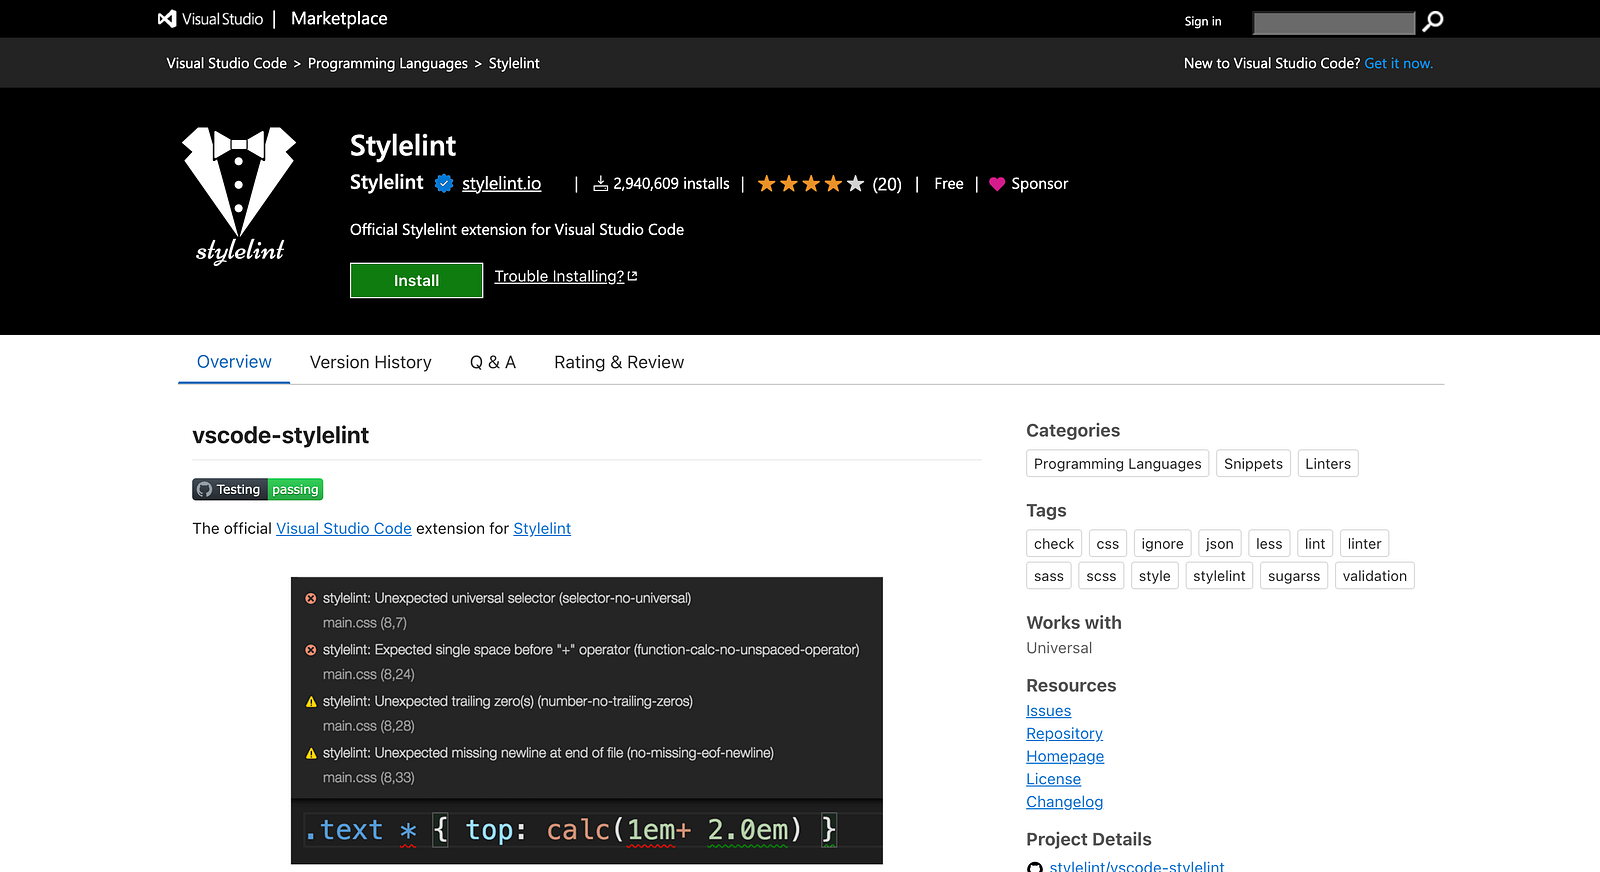
Task: Open the Repository resource link
Action: pos(1064,734)
